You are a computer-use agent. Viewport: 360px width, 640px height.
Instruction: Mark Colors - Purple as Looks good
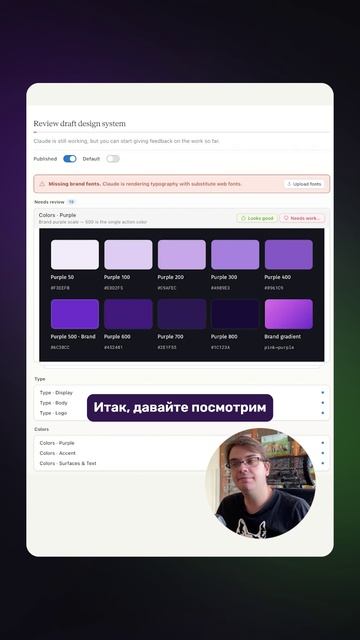tap(257, 218)
